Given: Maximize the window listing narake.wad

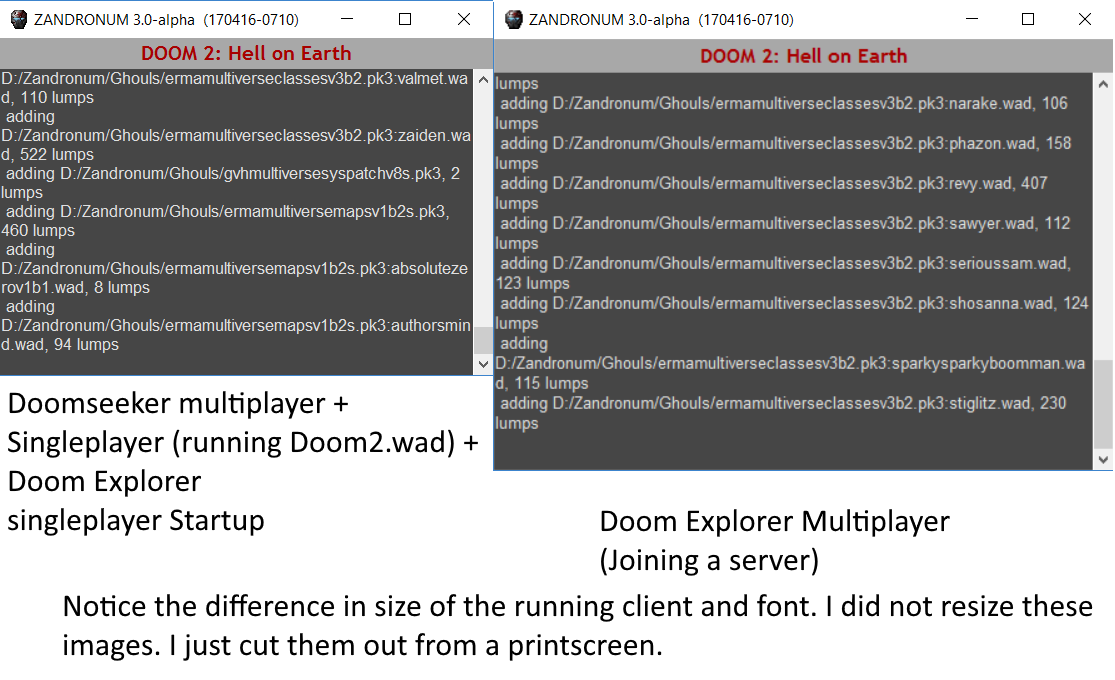Looking at the screenshot, I should (1028, 19).
